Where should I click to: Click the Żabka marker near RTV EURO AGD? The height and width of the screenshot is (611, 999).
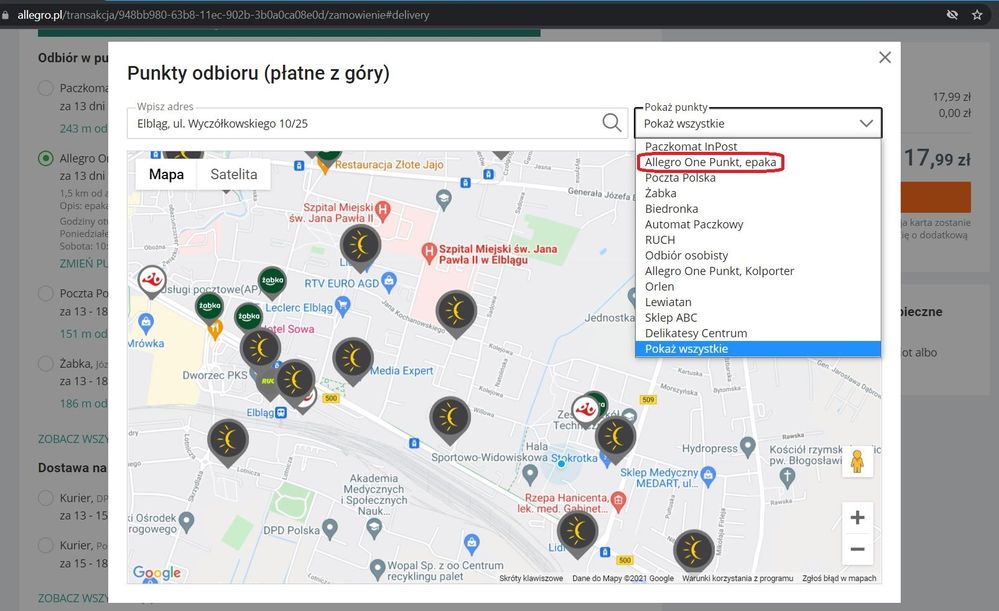[x=272, y=282]
